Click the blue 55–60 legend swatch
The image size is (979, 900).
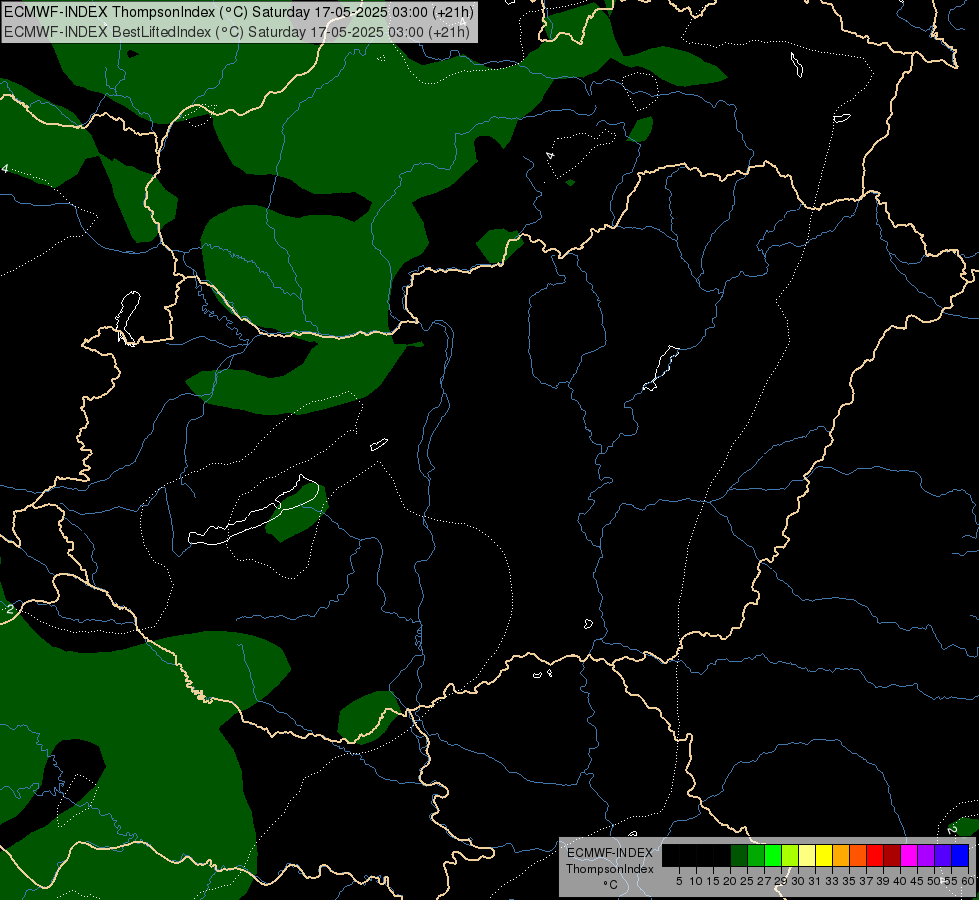960,855
